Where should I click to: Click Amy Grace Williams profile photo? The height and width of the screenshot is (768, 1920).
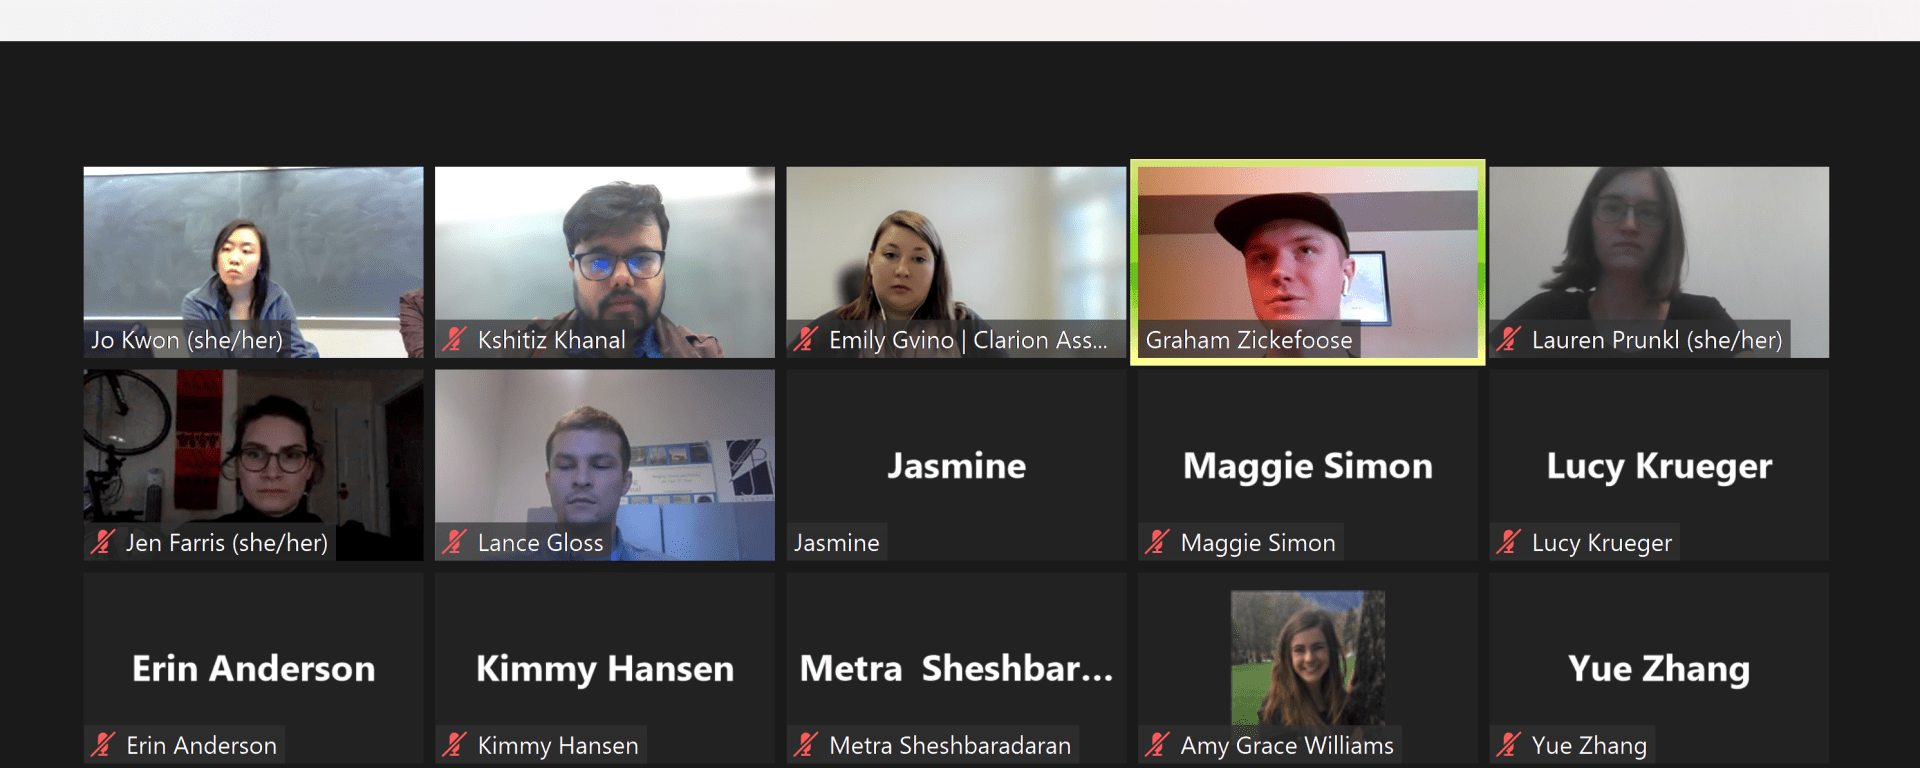(x=1308, y=658)
